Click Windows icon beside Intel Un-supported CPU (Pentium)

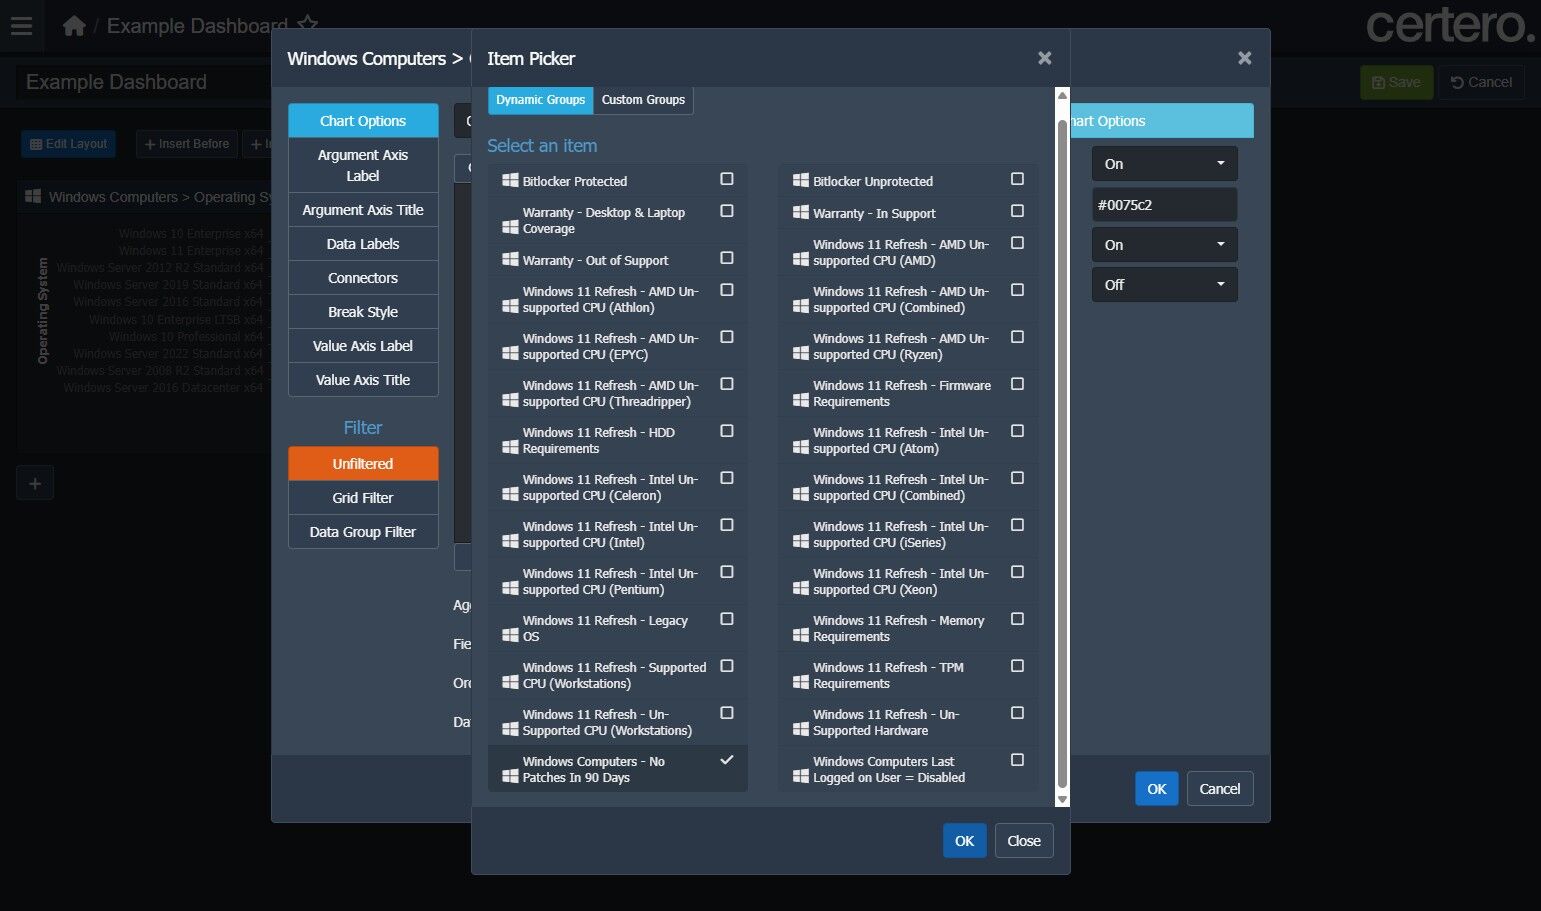coord(510,588)
